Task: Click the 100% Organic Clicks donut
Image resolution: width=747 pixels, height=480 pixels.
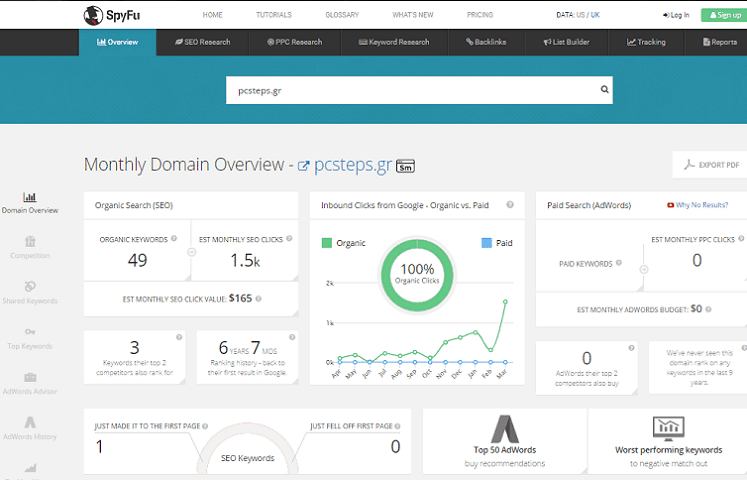Action: point(417,275)
